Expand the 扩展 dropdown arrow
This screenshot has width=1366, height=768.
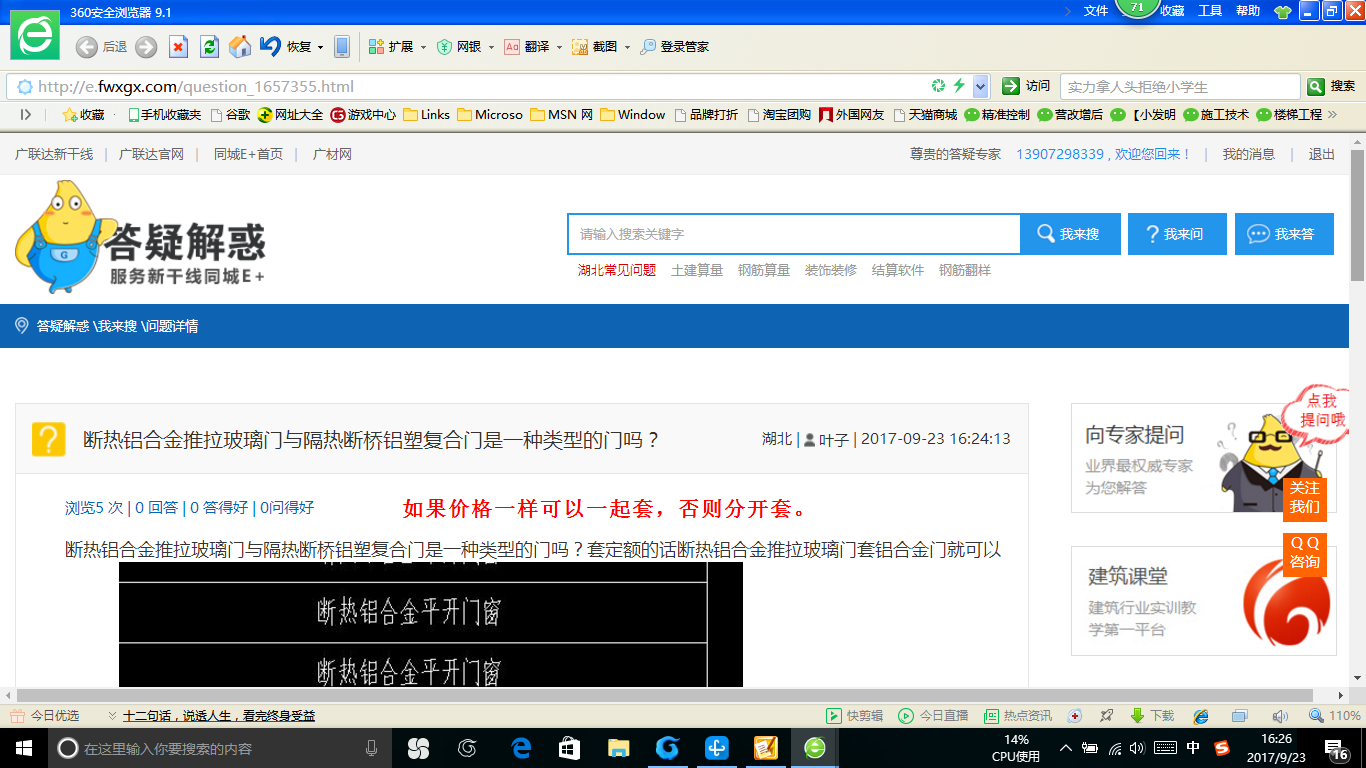tap(423, 47)
